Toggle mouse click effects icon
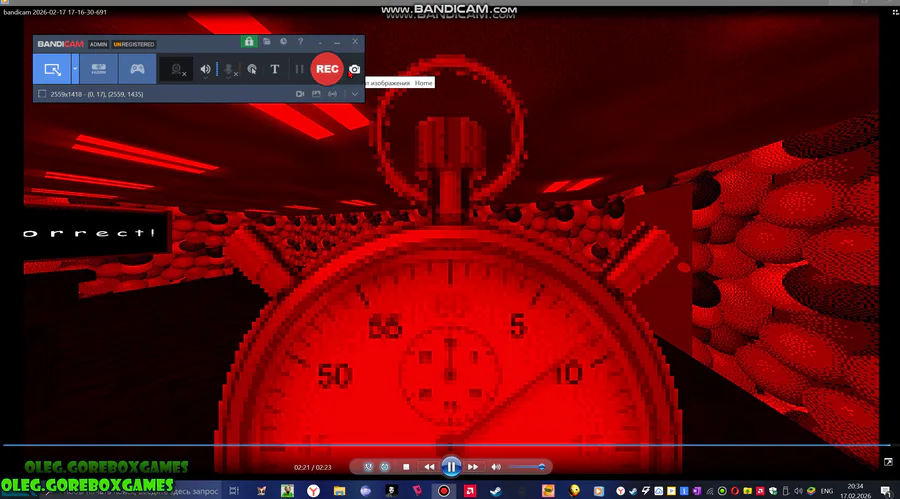 [x=252, y=69]
